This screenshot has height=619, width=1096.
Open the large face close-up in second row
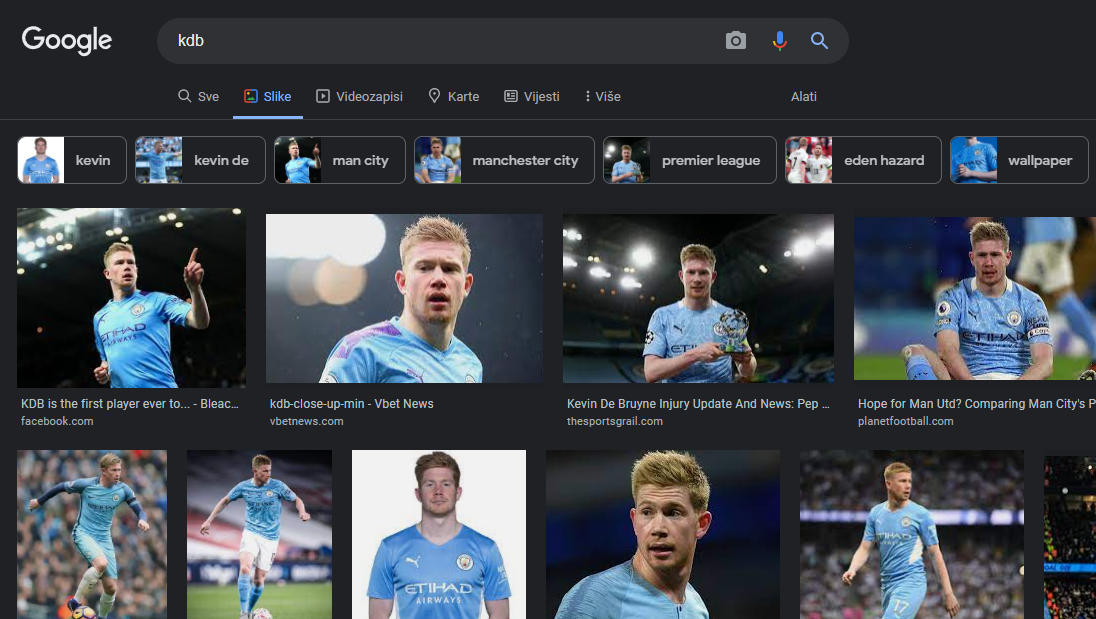pyautogui.click(x=663, y=534)
